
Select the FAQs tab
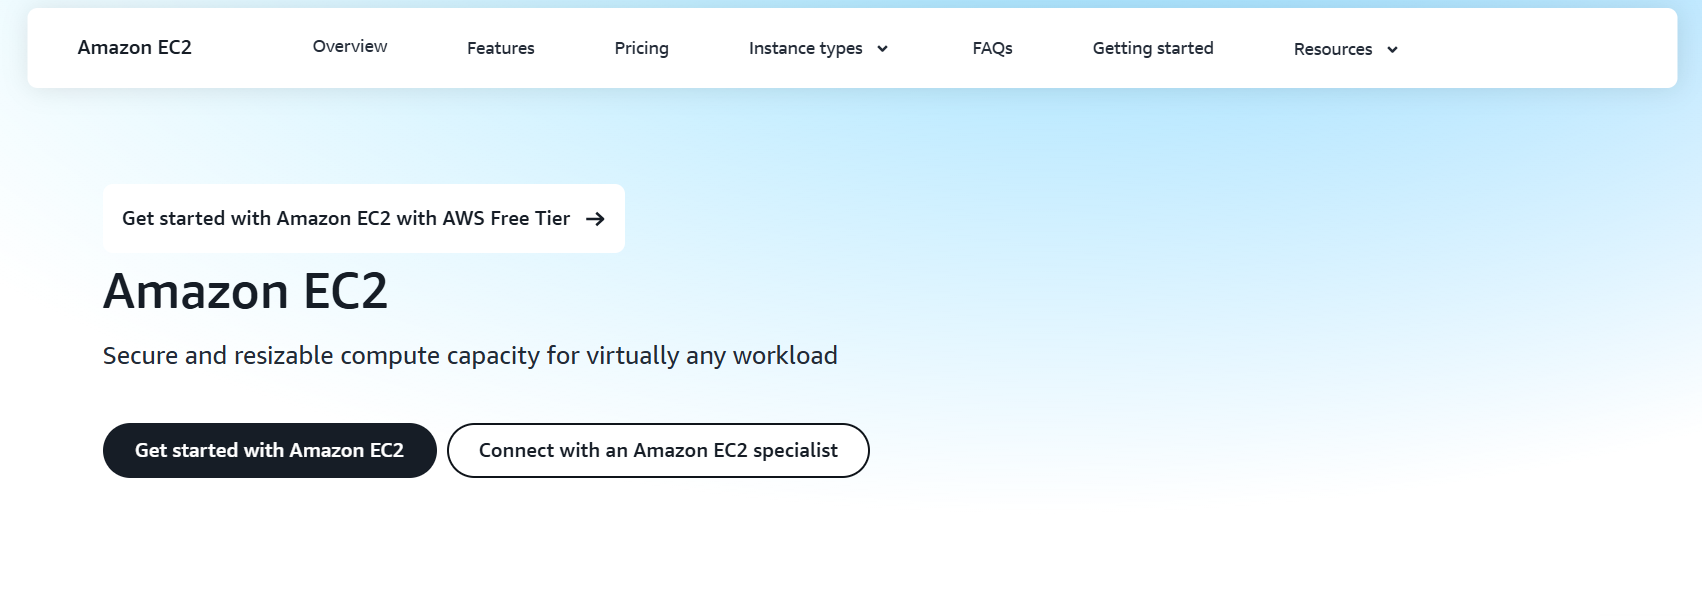992,48
